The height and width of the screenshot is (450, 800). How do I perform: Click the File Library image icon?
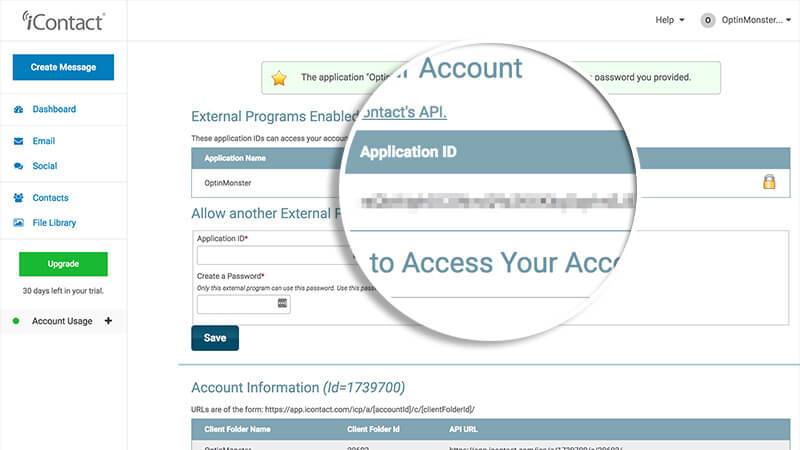(18, 222)
